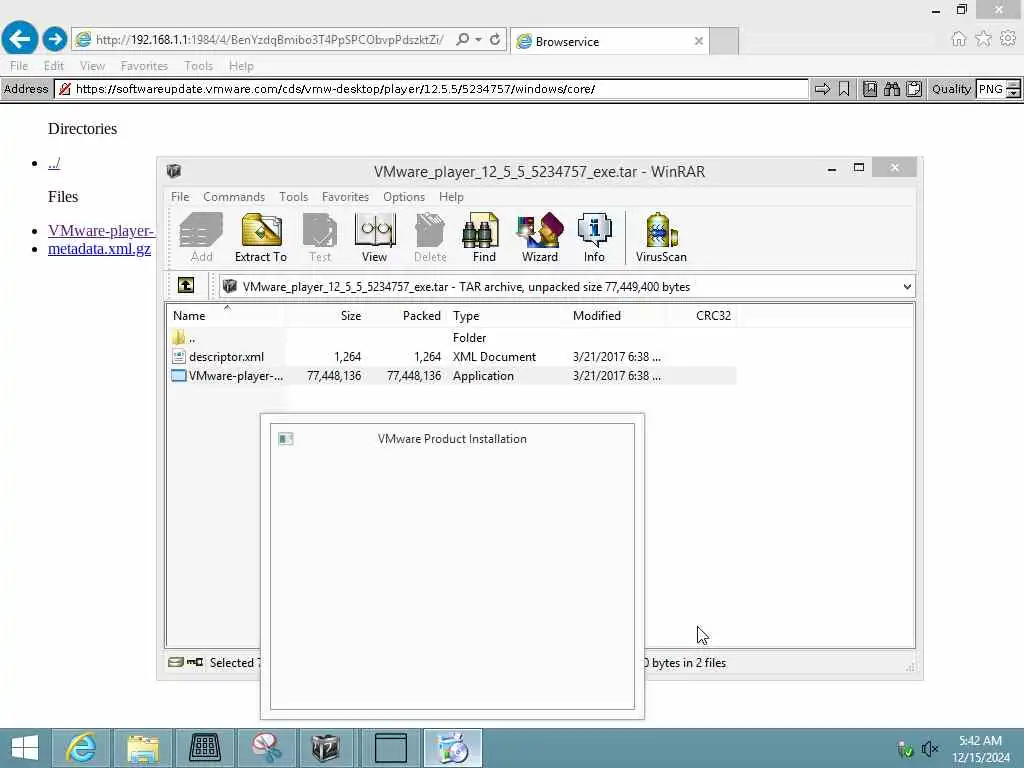Viewport: 1024px width, 768px height.
Task: Open Internet Explorer from the taskbar
Action: [x=82, y=748]
